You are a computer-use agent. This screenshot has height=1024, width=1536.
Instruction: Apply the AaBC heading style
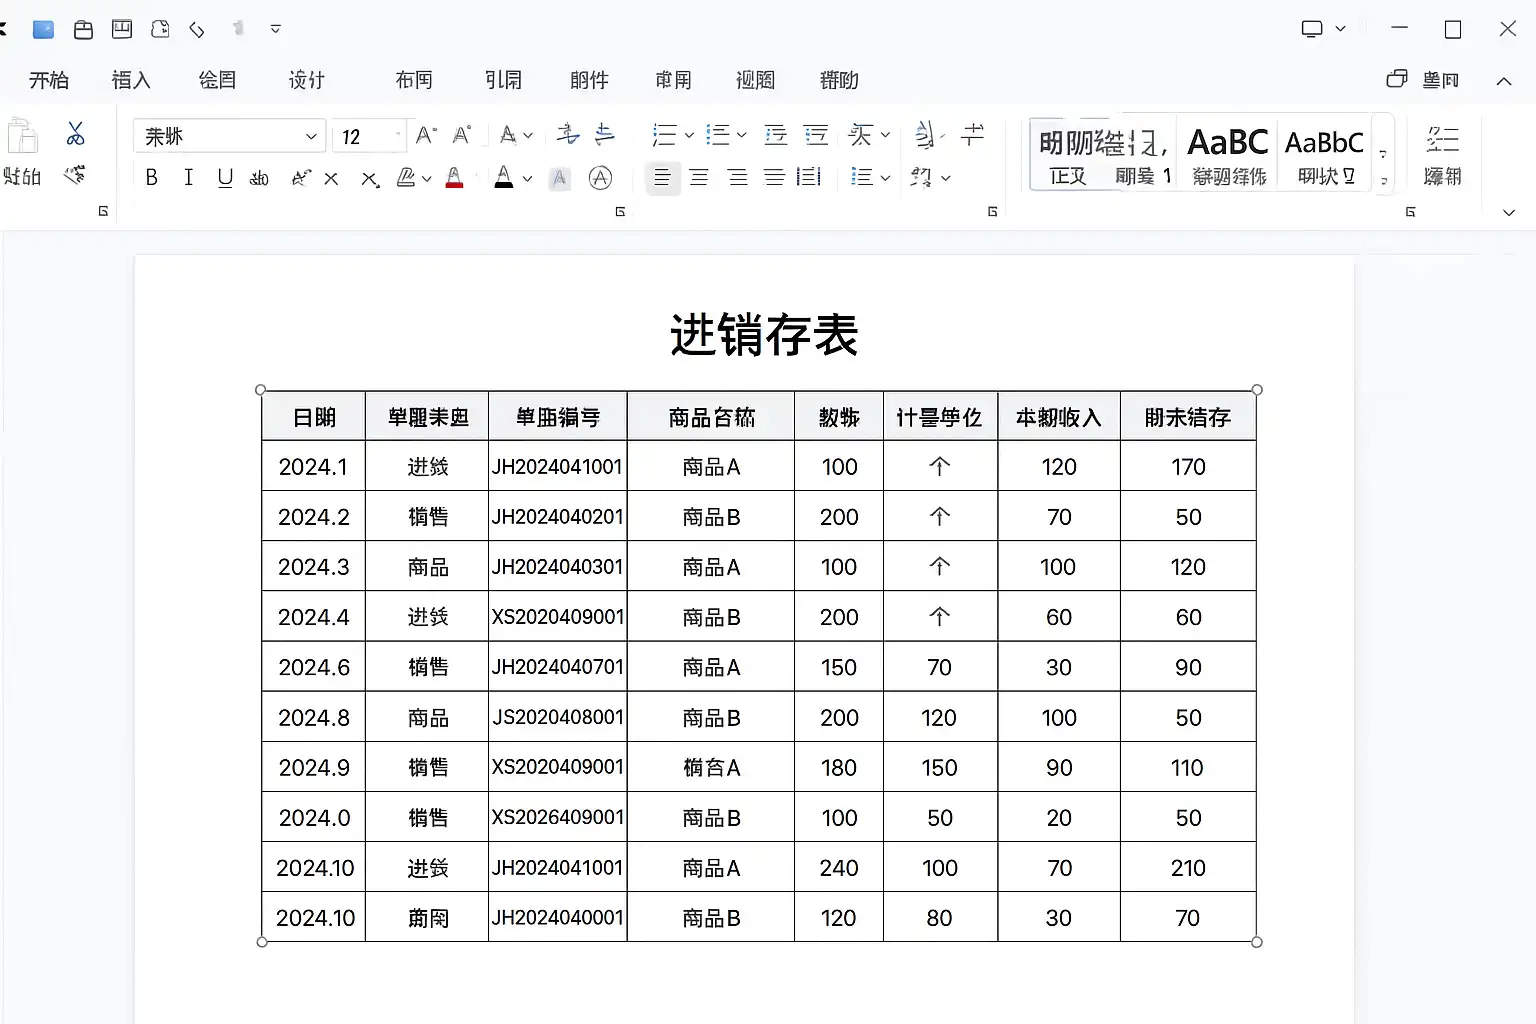(1229, 154)
